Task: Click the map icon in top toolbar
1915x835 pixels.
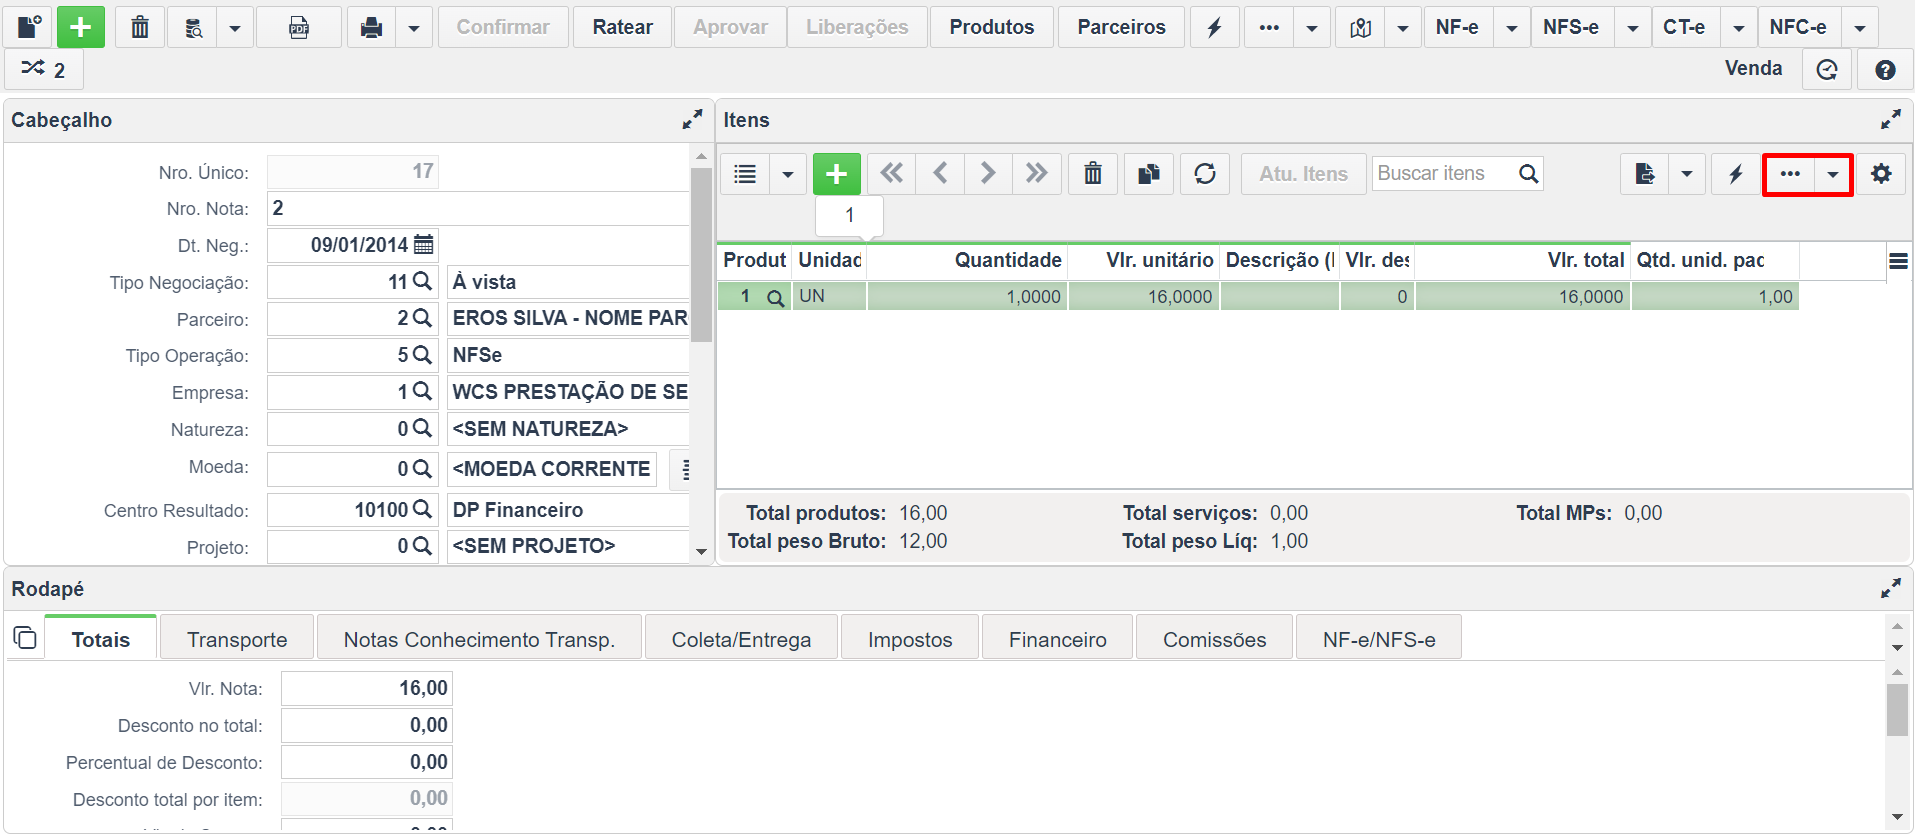Action: click(1361, 27)
